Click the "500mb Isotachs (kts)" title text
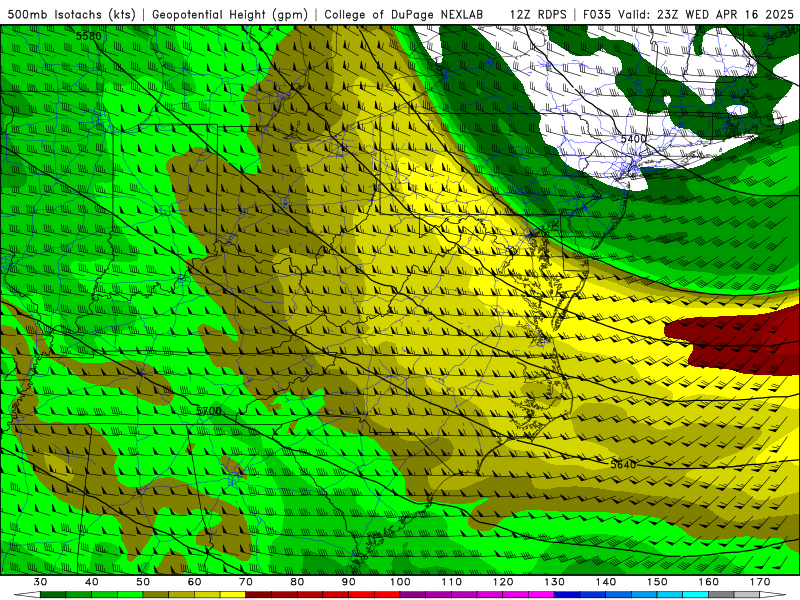The image size is (800, 600). coord(71,15)
